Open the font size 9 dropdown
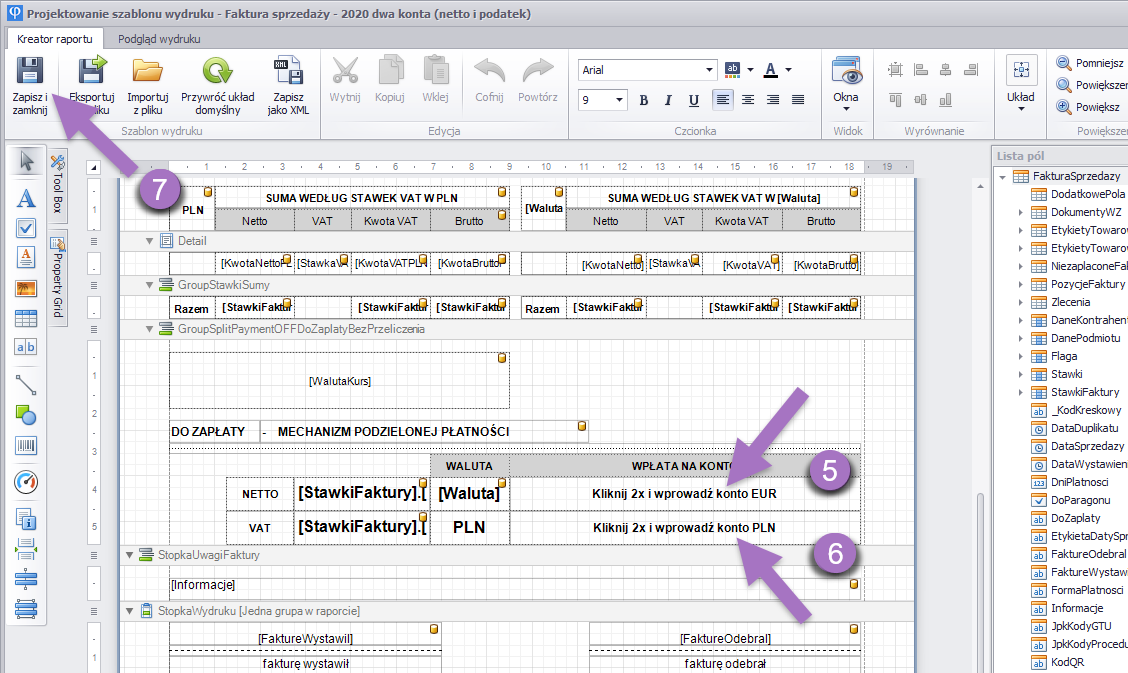1128x673 pixels. tap(619, 99)
